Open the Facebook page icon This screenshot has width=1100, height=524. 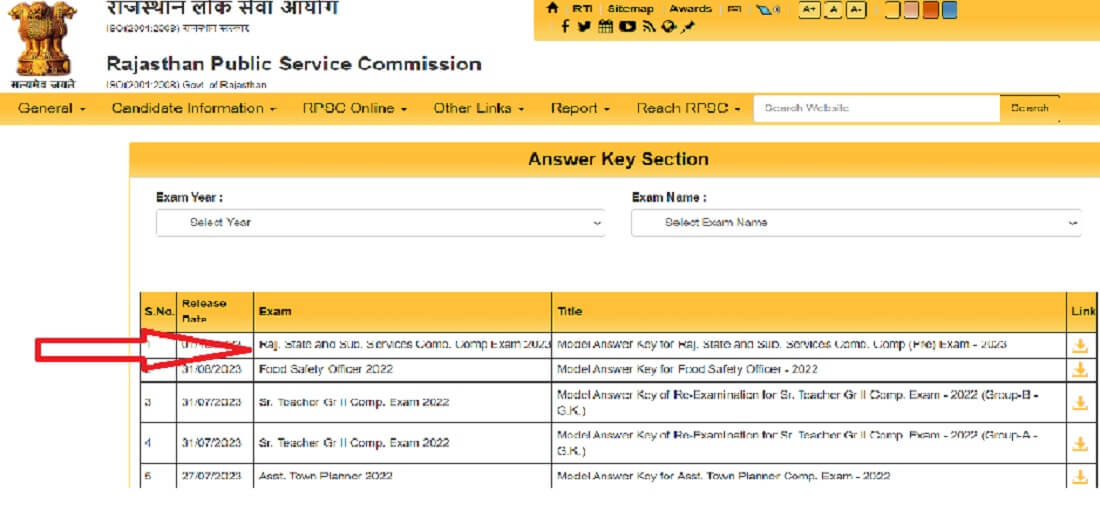click(565, 27)
